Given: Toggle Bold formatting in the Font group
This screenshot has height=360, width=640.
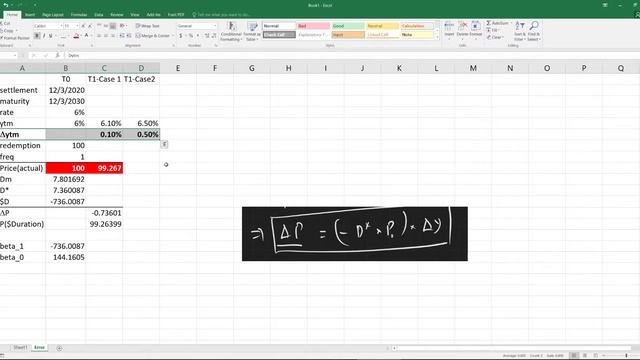Looking at the screenshot, I should [37, 36].
